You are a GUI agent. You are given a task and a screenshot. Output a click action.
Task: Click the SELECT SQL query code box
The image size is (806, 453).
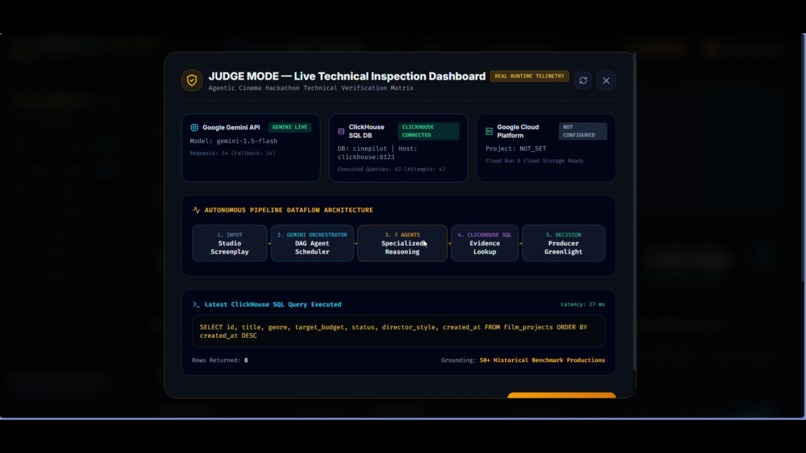[x=398, y=331]
